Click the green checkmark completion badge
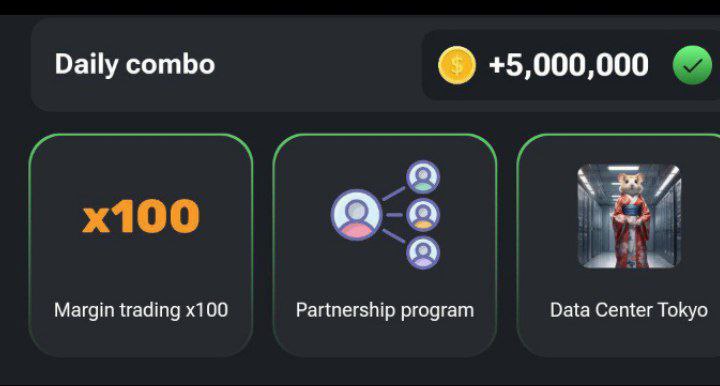 (x=692, y=65)
